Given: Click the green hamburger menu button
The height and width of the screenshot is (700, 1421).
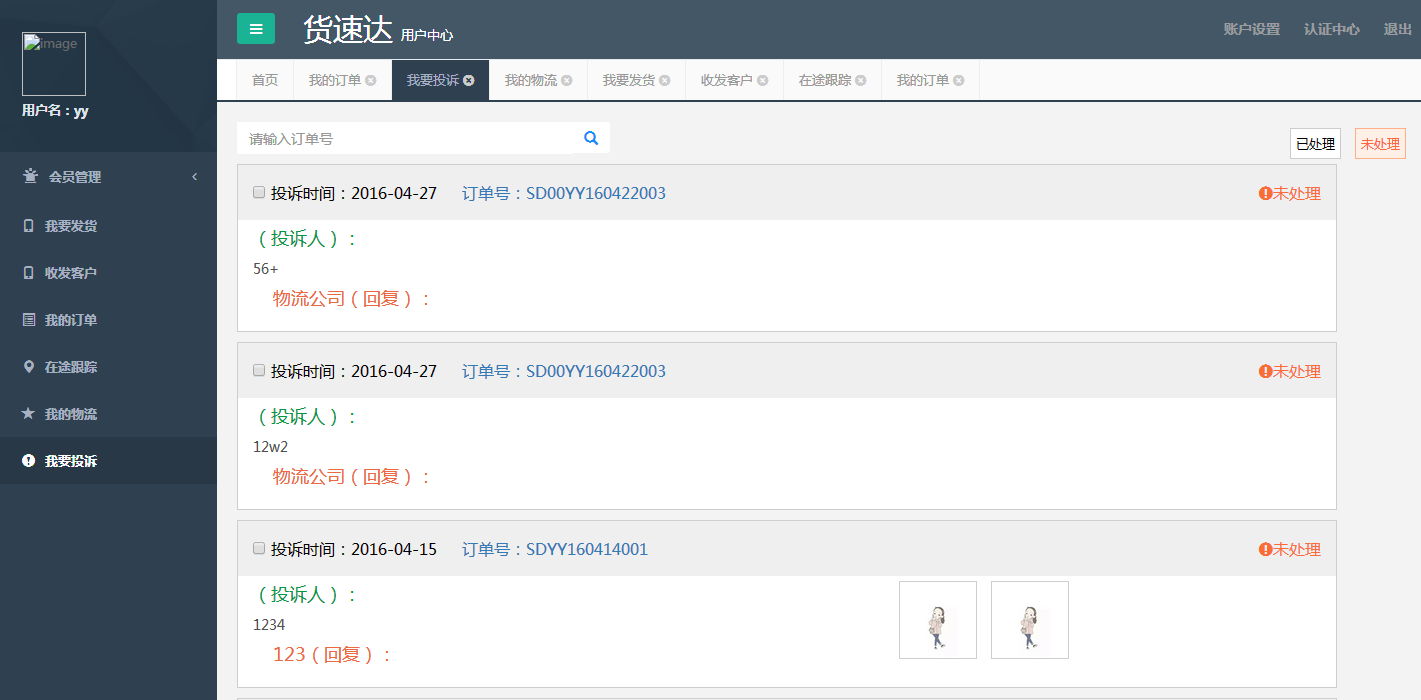Looking at the screenshot, I should 256,29.
